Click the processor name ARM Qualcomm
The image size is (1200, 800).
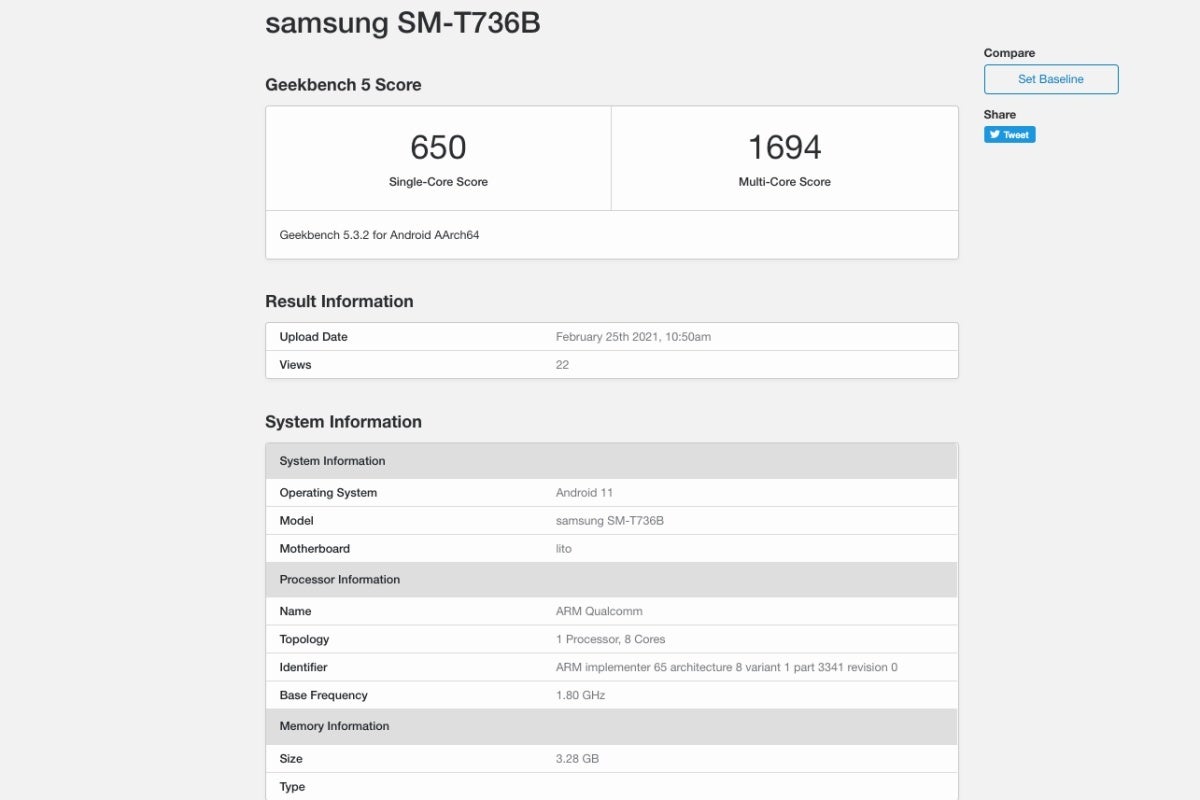[x=599, y=611]
